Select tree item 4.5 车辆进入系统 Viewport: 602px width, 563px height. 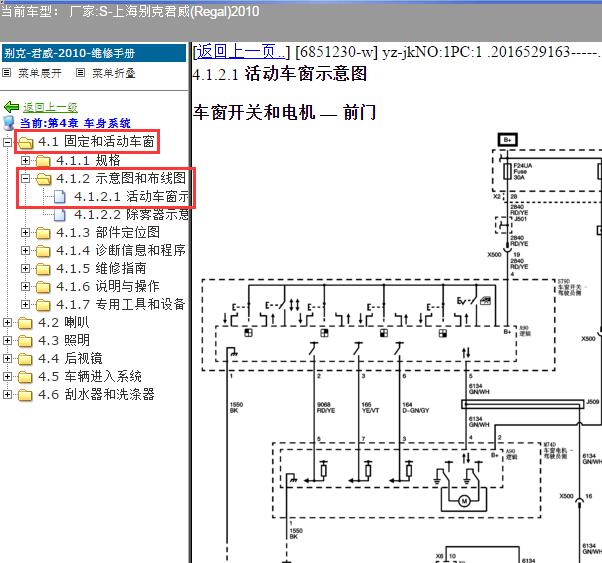click(x=90, y=377)
